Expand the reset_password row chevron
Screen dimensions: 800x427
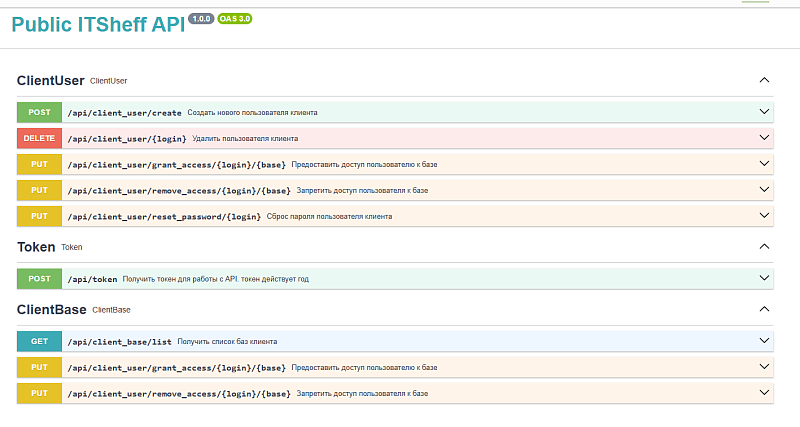click(764, 216)
